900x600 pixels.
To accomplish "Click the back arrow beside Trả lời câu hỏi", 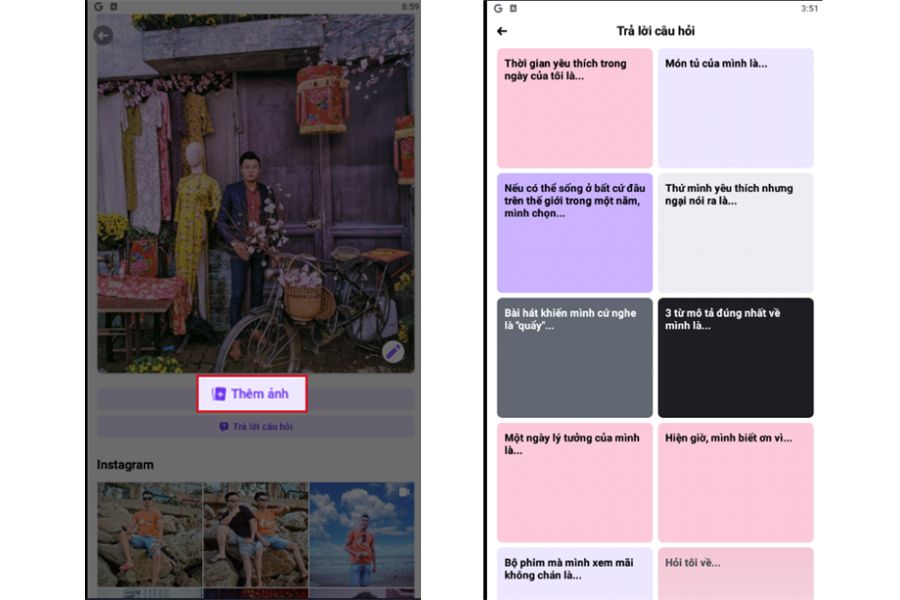I will click(502, 31).
